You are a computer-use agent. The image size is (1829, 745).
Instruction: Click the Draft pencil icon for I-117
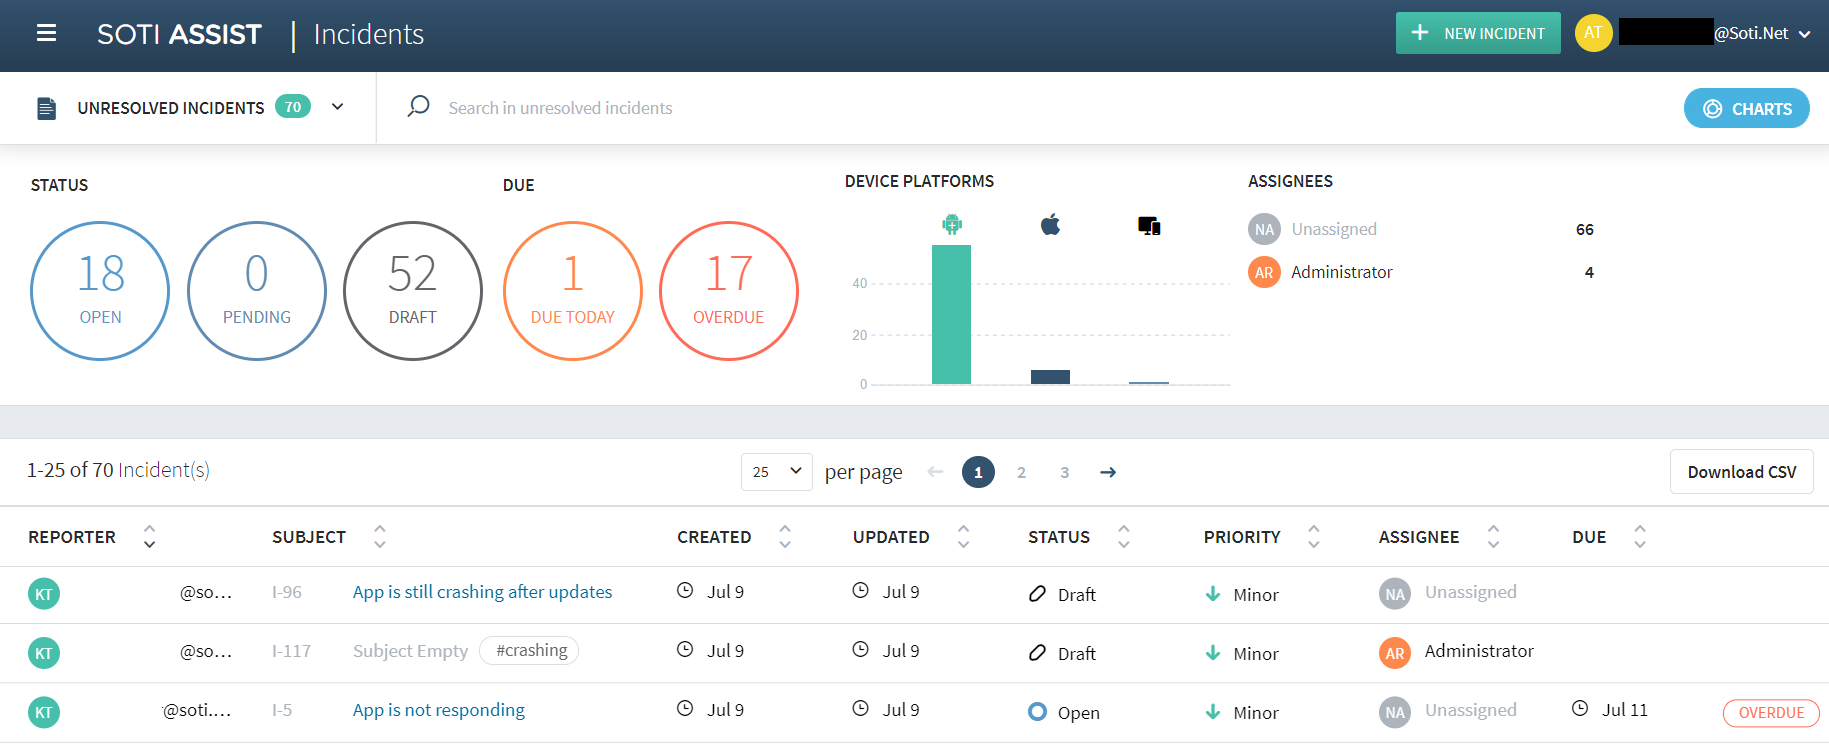(1037, 653)
